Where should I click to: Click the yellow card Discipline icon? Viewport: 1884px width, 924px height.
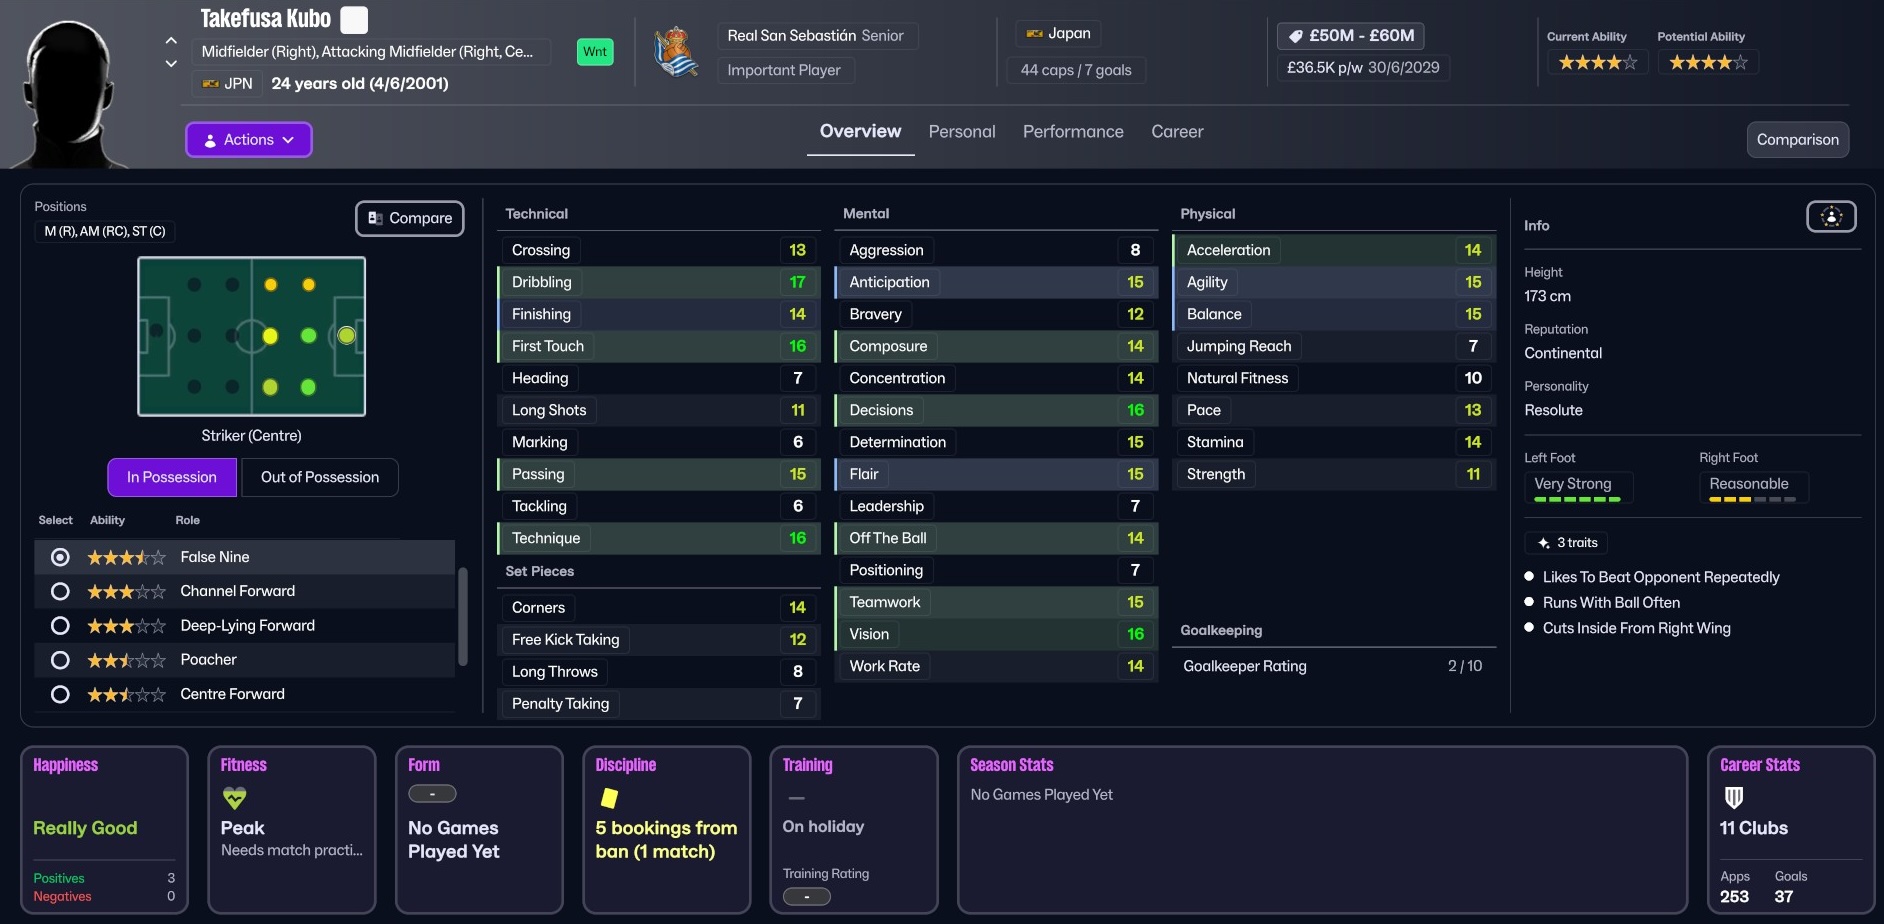point(609,798)
